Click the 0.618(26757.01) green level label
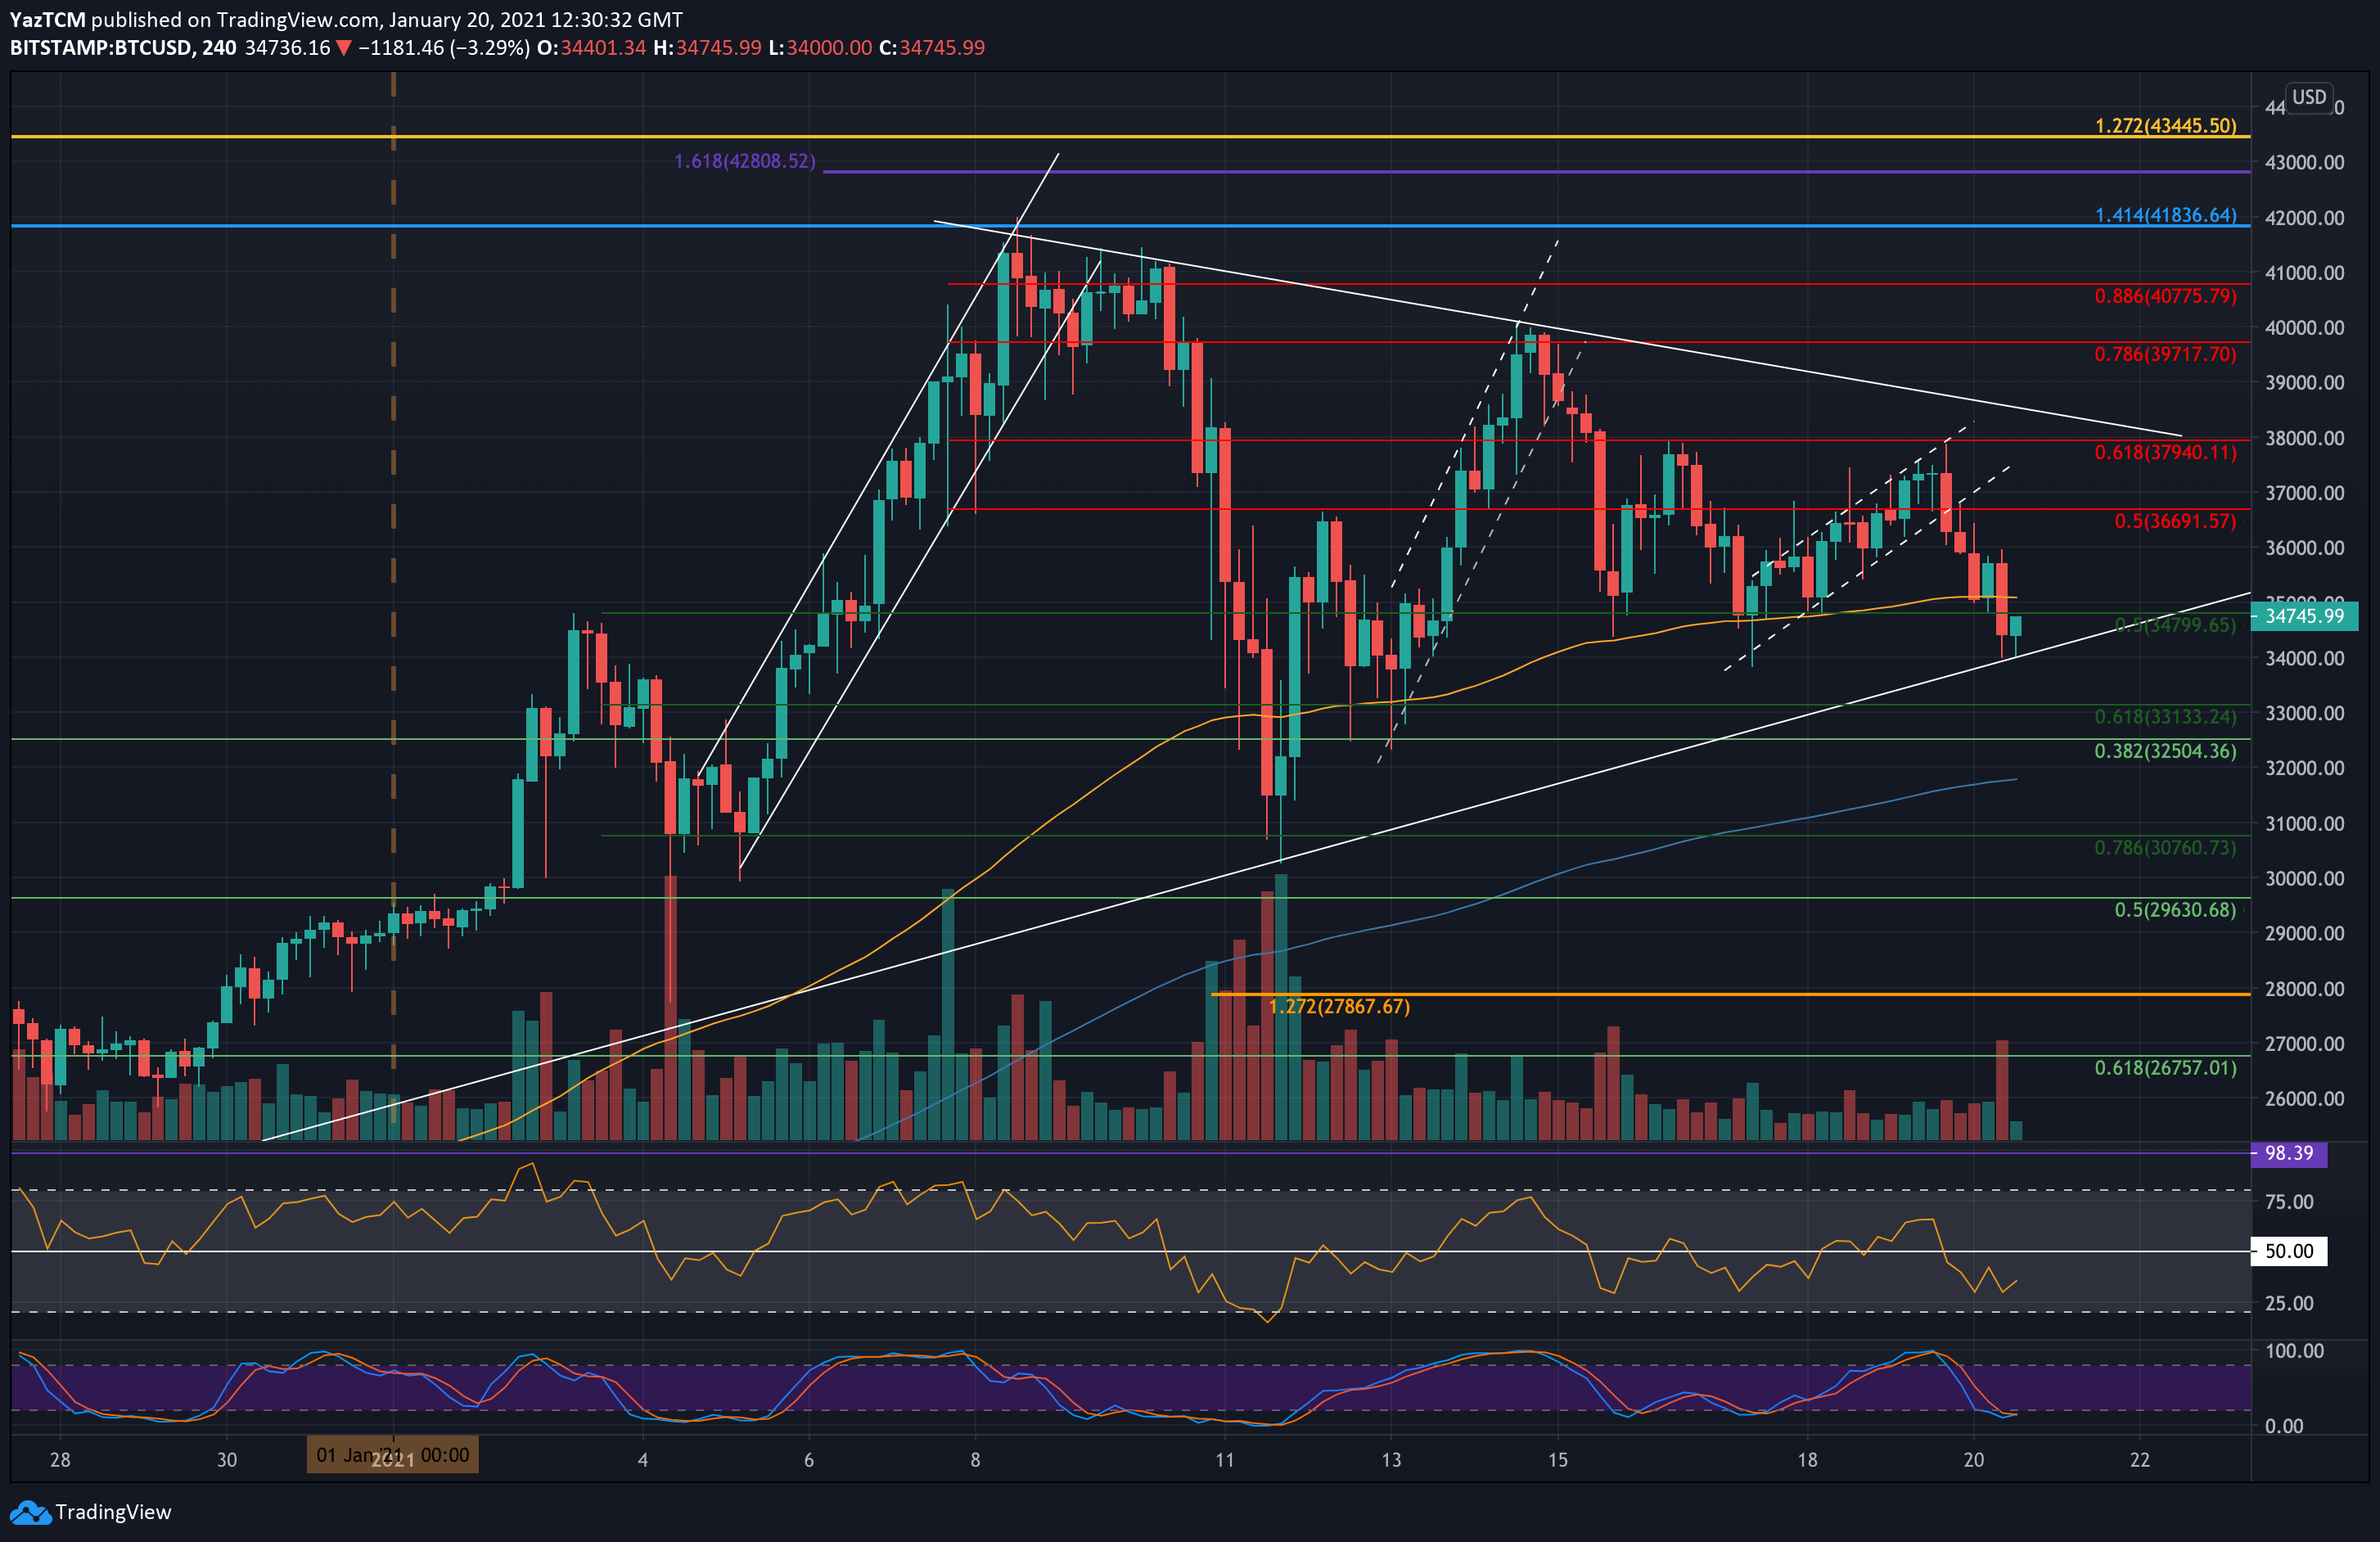The image size is (2380, 1542). (2165, 1068)
